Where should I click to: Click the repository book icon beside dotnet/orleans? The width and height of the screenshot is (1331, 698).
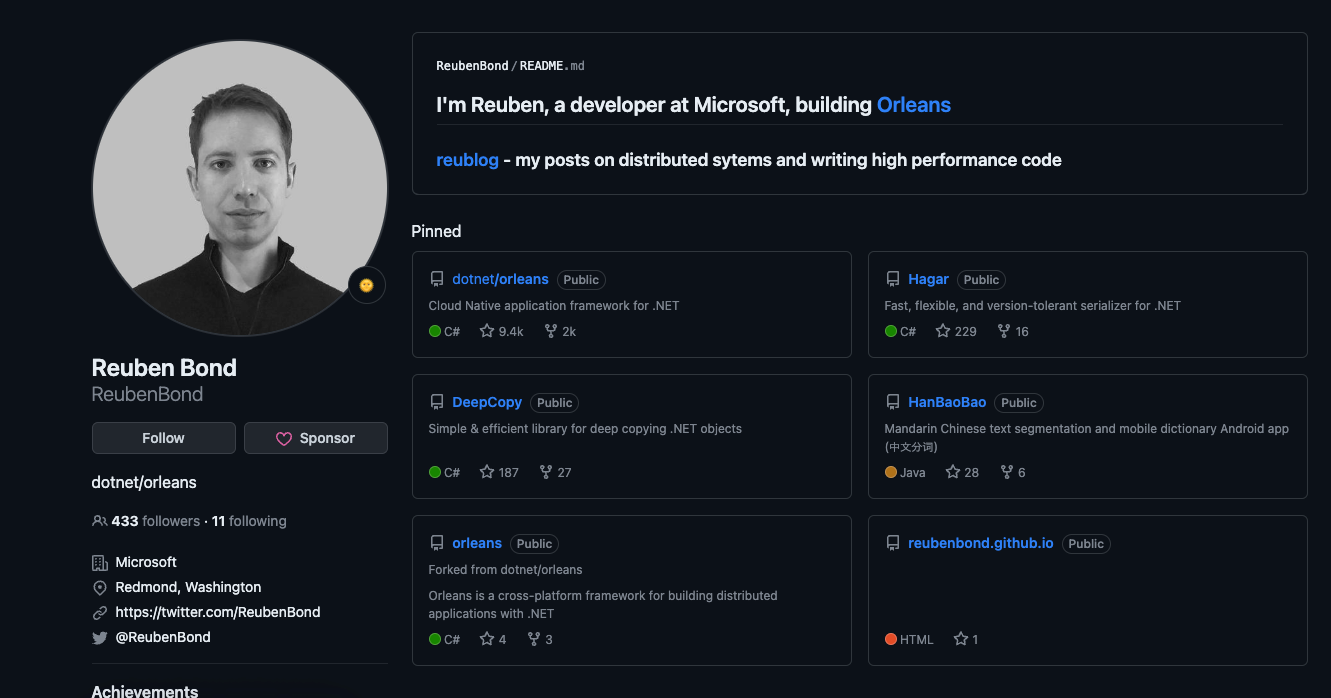pos(437,279)
